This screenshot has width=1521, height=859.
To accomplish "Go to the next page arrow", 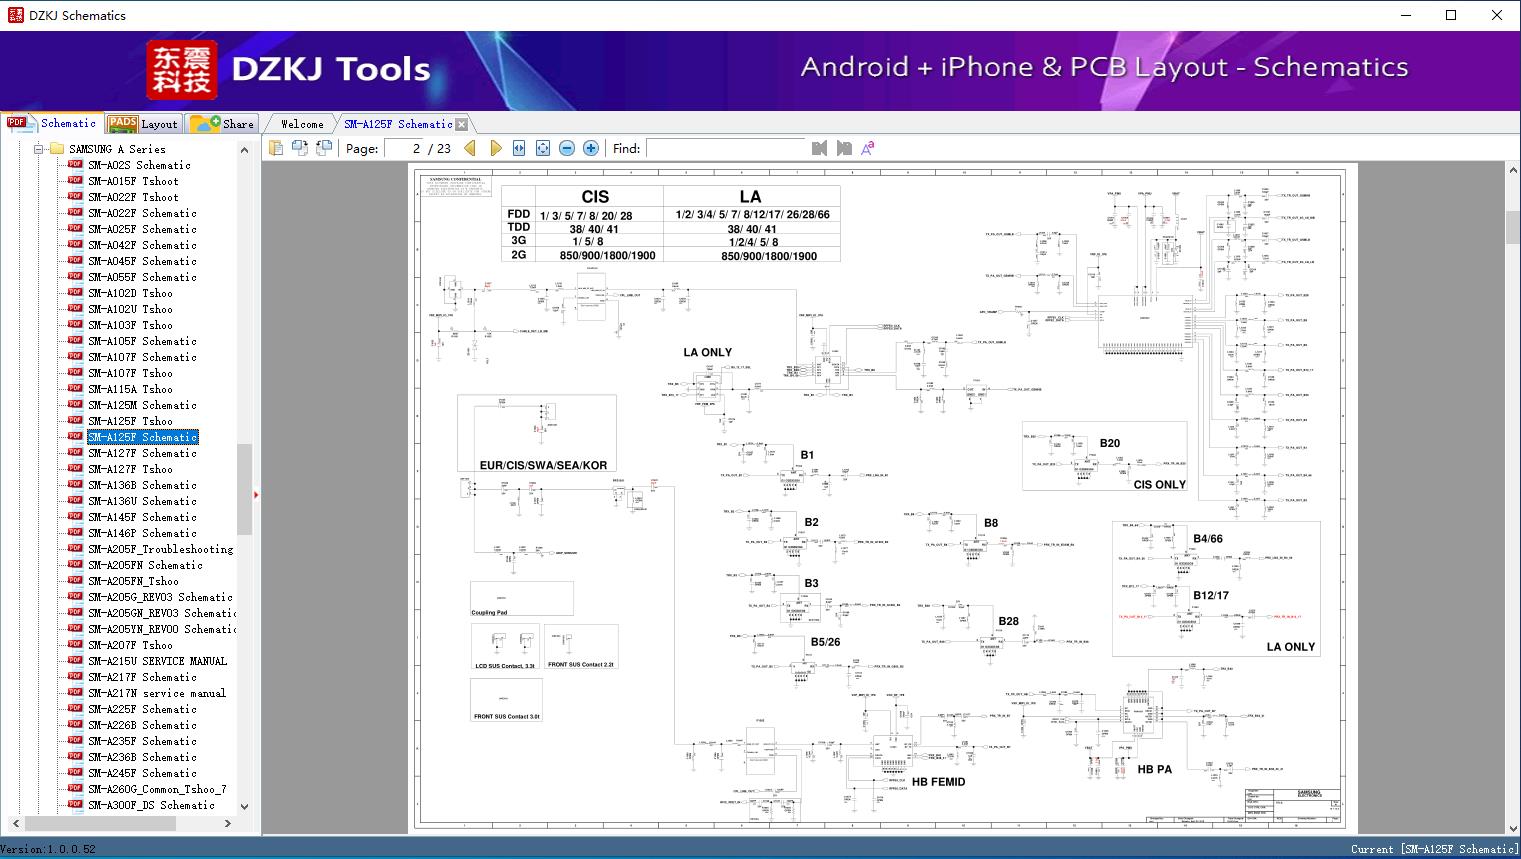I will 495,148.
